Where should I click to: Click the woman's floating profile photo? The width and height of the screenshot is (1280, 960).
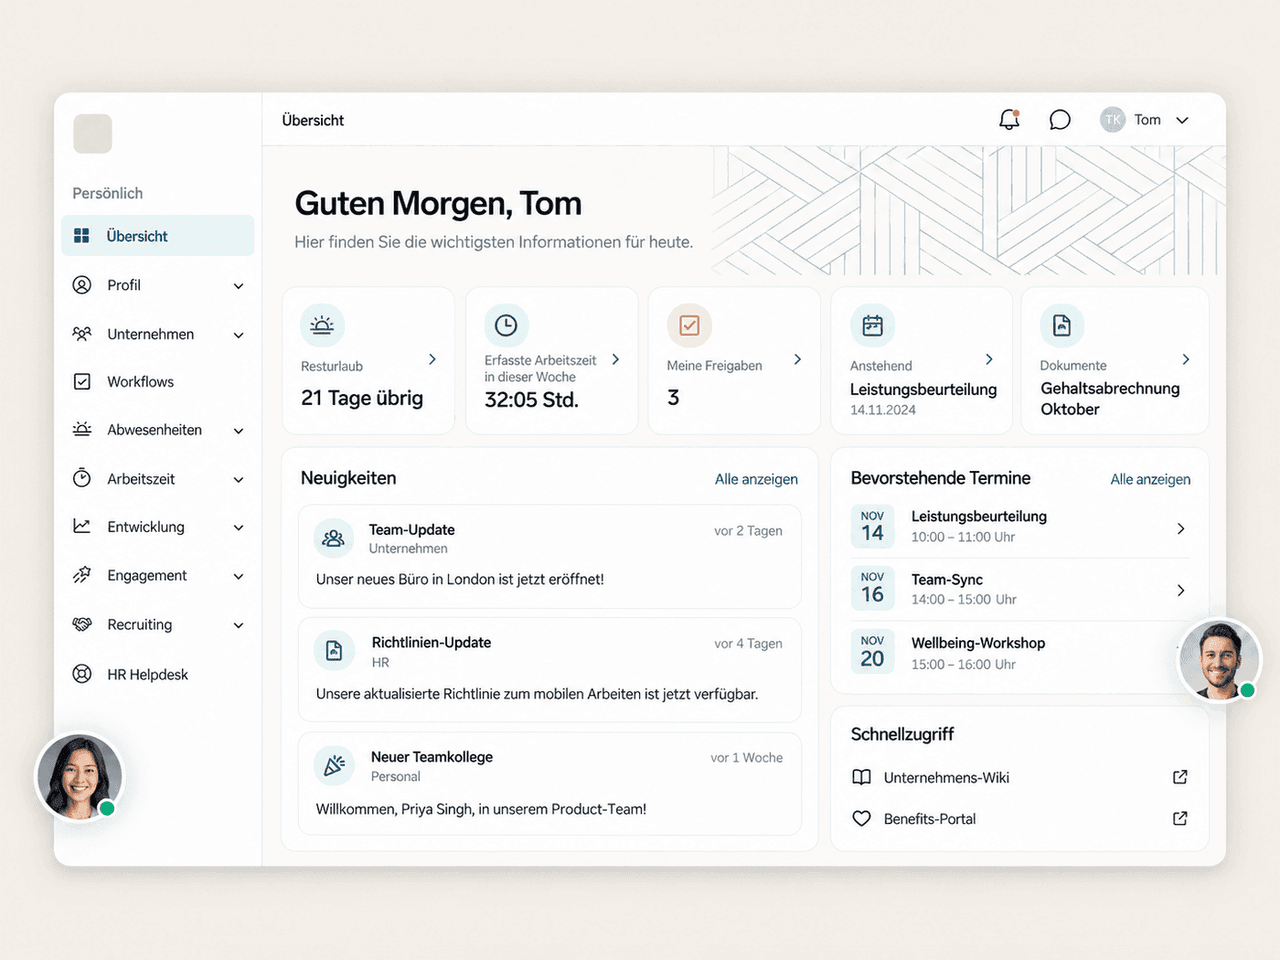[79, 777]
